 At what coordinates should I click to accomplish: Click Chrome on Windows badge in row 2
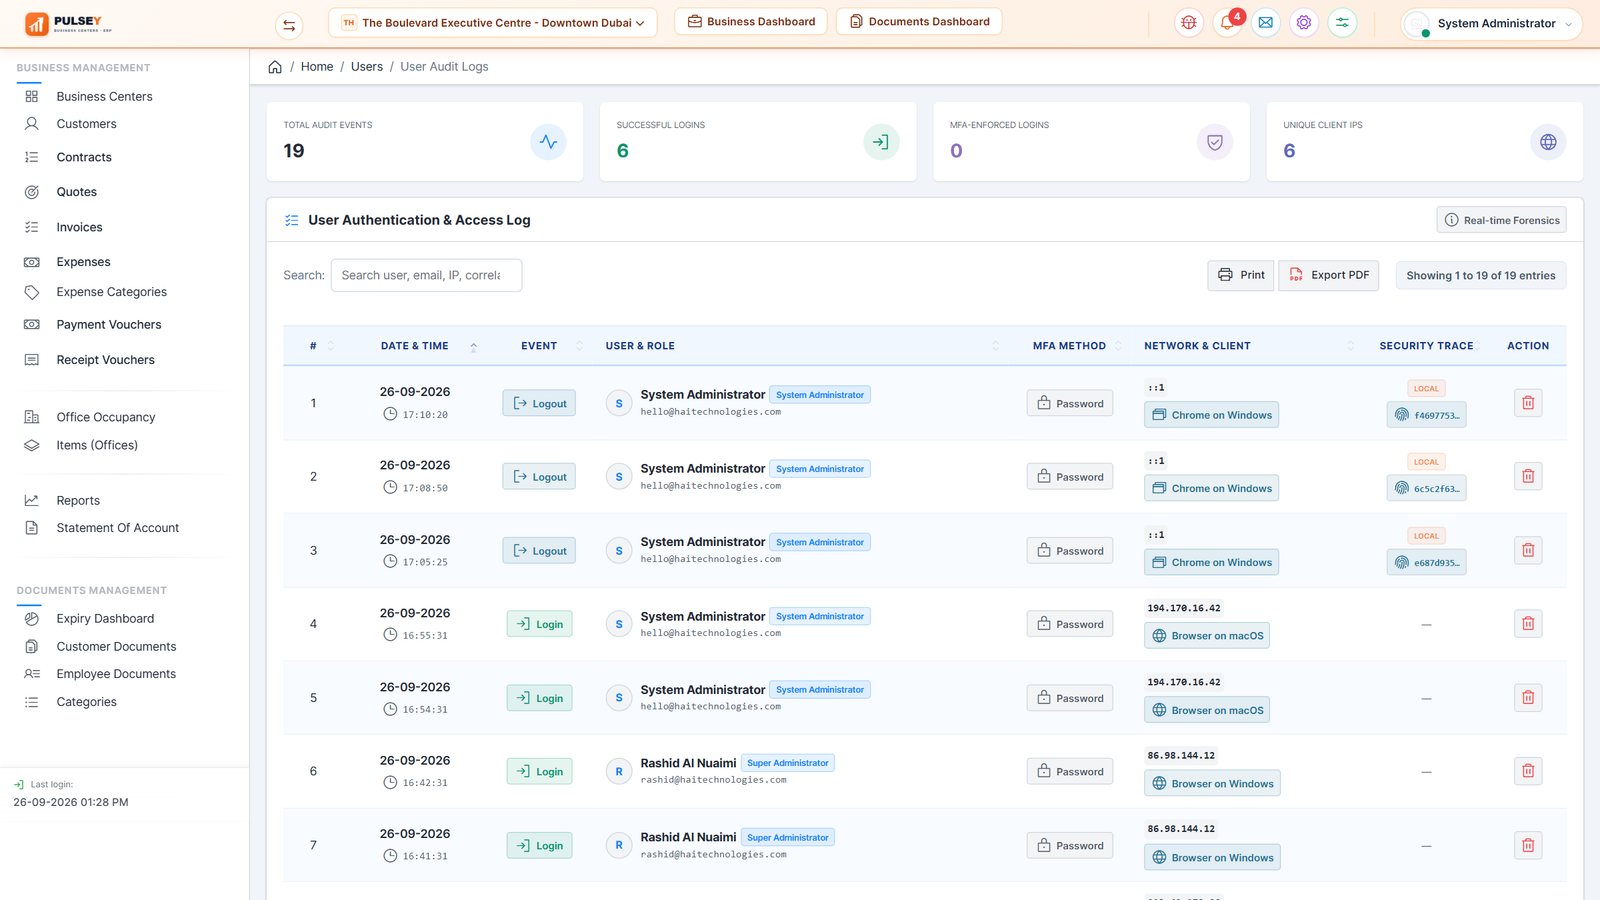(x=1211, y=488)
